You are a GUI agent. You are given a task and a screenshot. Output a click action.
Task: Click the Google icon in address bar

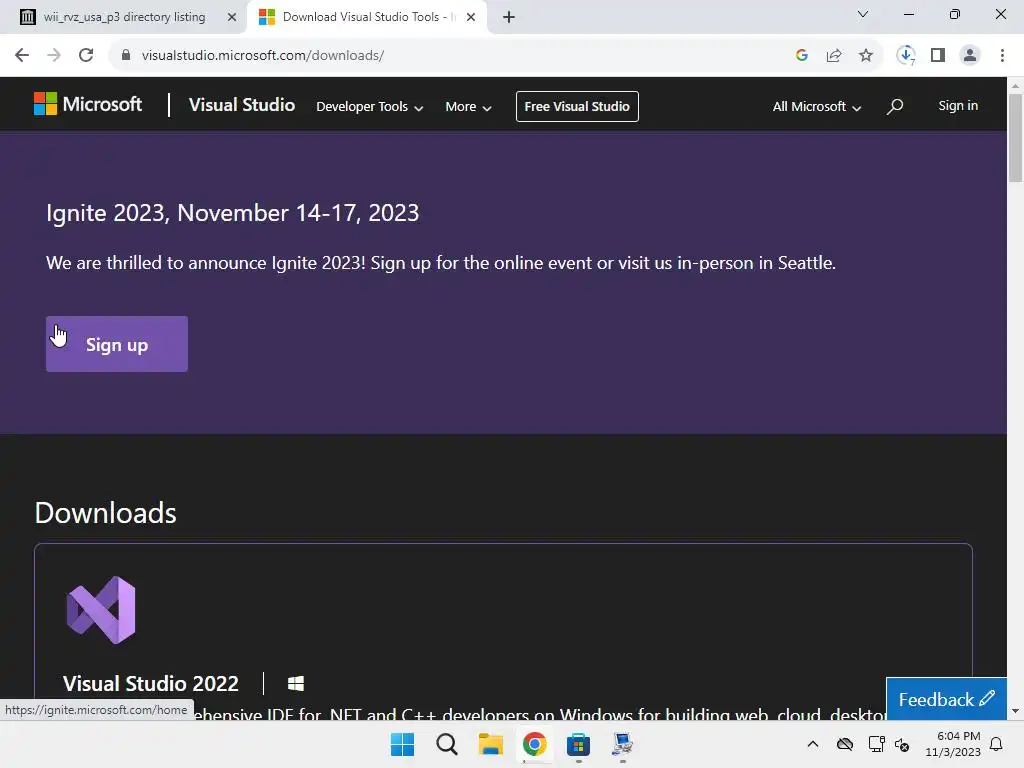coord(802,56)
